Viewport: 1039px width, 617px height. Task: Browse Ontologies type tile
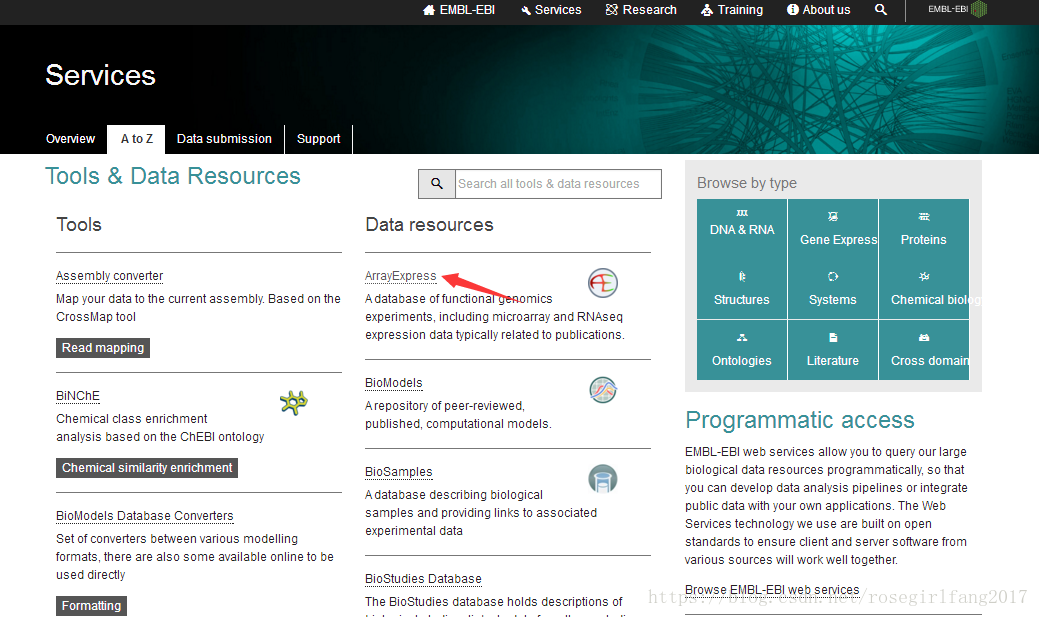741,350
